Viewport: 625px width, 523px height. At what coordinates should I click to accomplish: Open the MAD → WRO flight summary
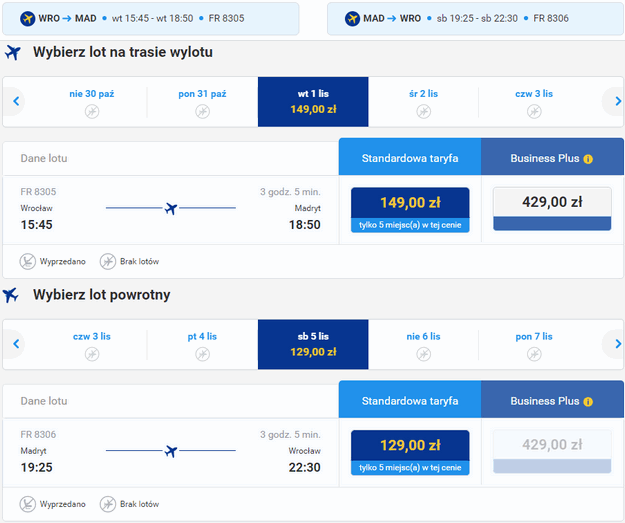(x=475, y=18)
